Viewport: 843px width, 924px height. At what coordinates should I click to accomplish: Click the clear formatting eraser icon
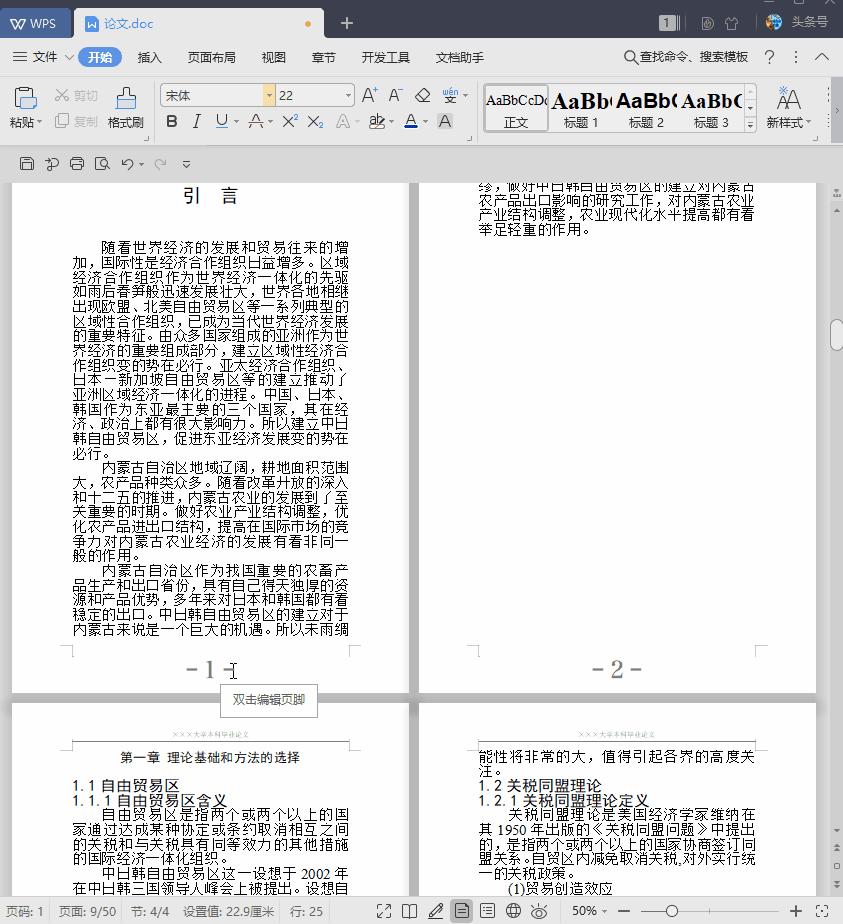[422, 95]
